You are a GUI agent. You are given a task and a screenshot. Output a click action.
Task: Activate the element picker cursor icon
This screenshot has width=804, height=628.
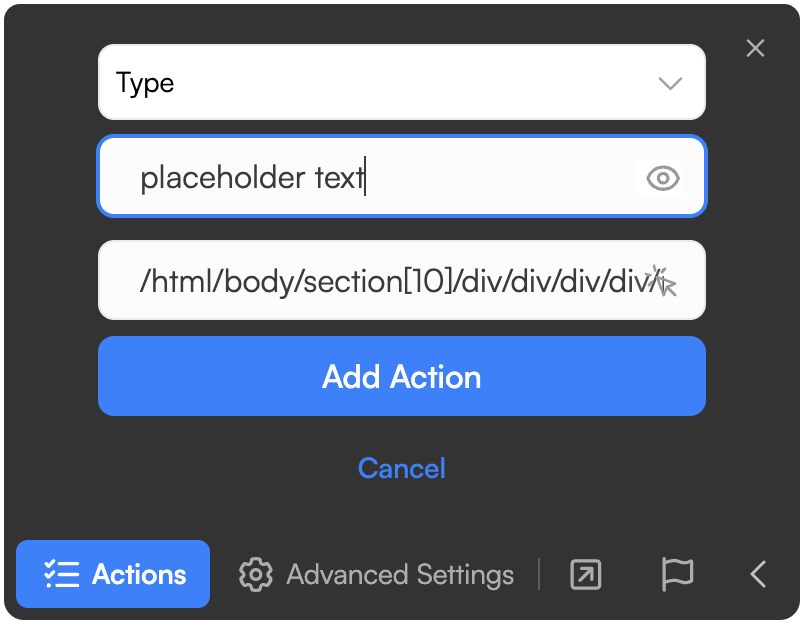661,281
